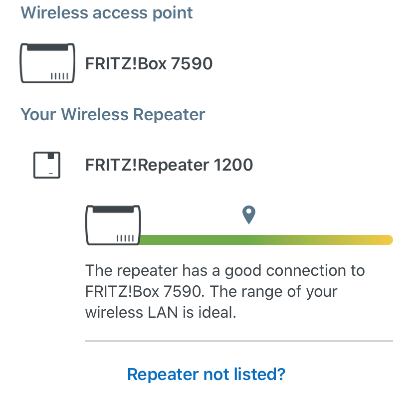Click the small notch on the repeater icon
The width and height of the screenshot is (413, 404).
click(51, 156)
